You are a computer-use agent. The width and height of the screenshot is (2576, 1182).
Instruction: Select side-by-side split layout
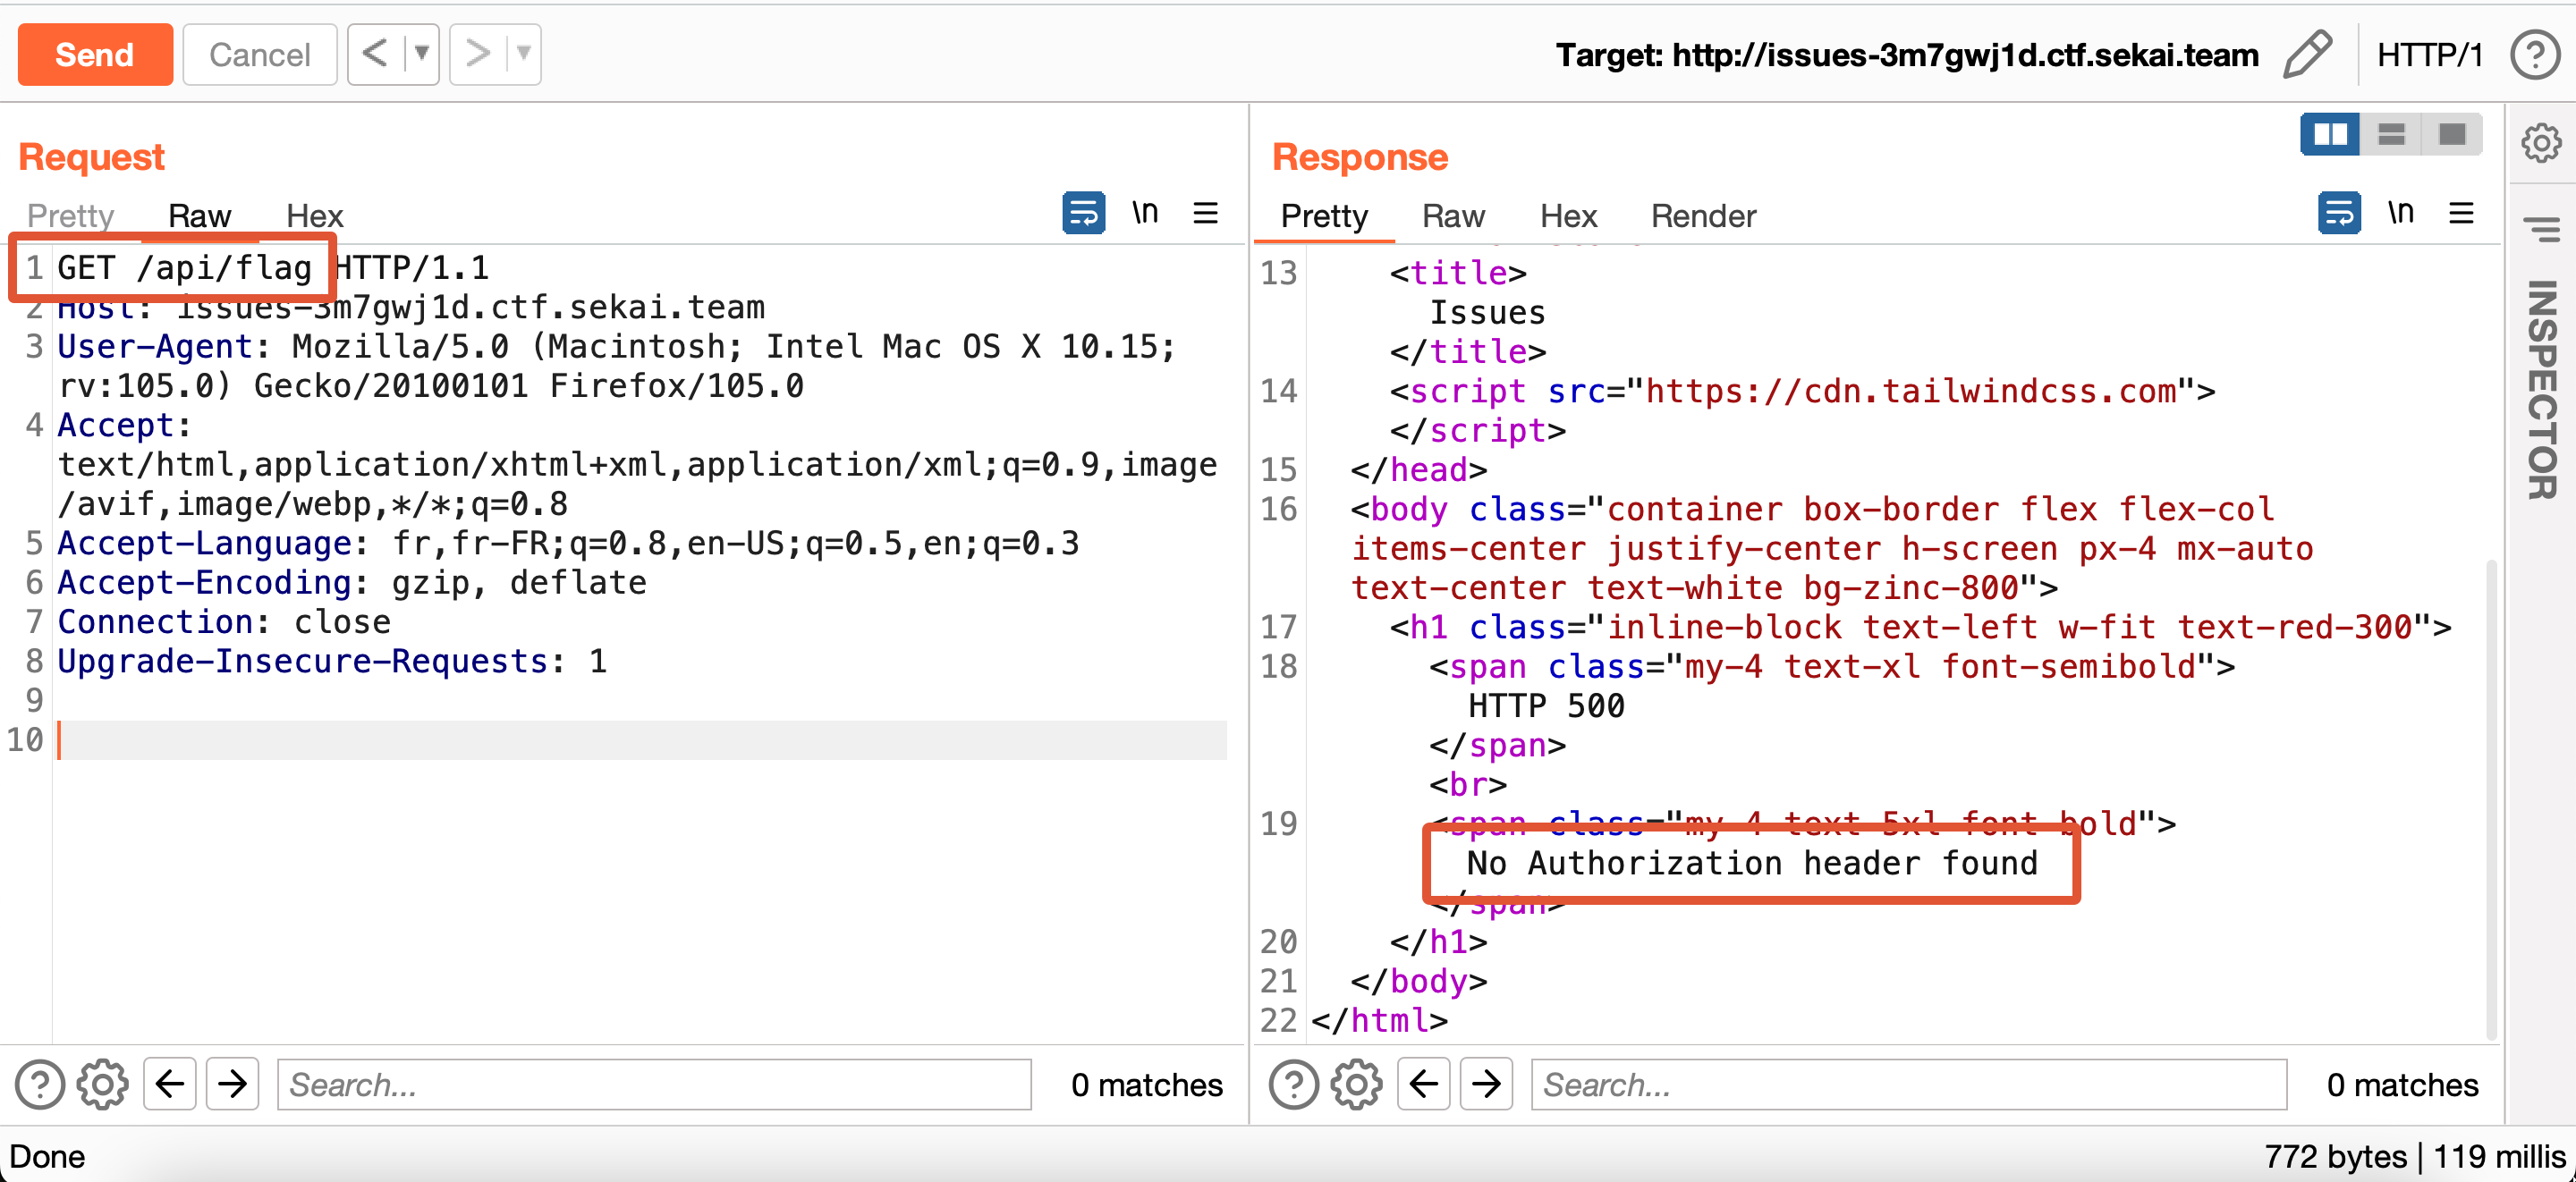2330,134
